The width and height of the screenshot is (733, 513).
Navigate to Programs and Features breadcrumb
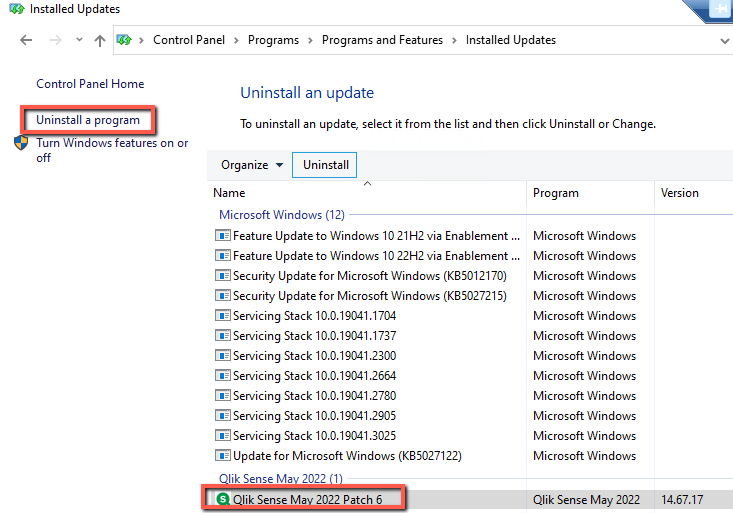point(382,40)
